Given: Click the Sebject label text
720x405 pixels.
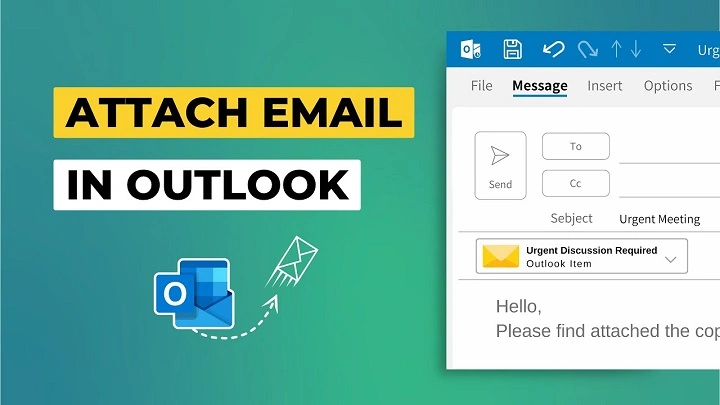Looking at the screenshot, I should [571, 218].
